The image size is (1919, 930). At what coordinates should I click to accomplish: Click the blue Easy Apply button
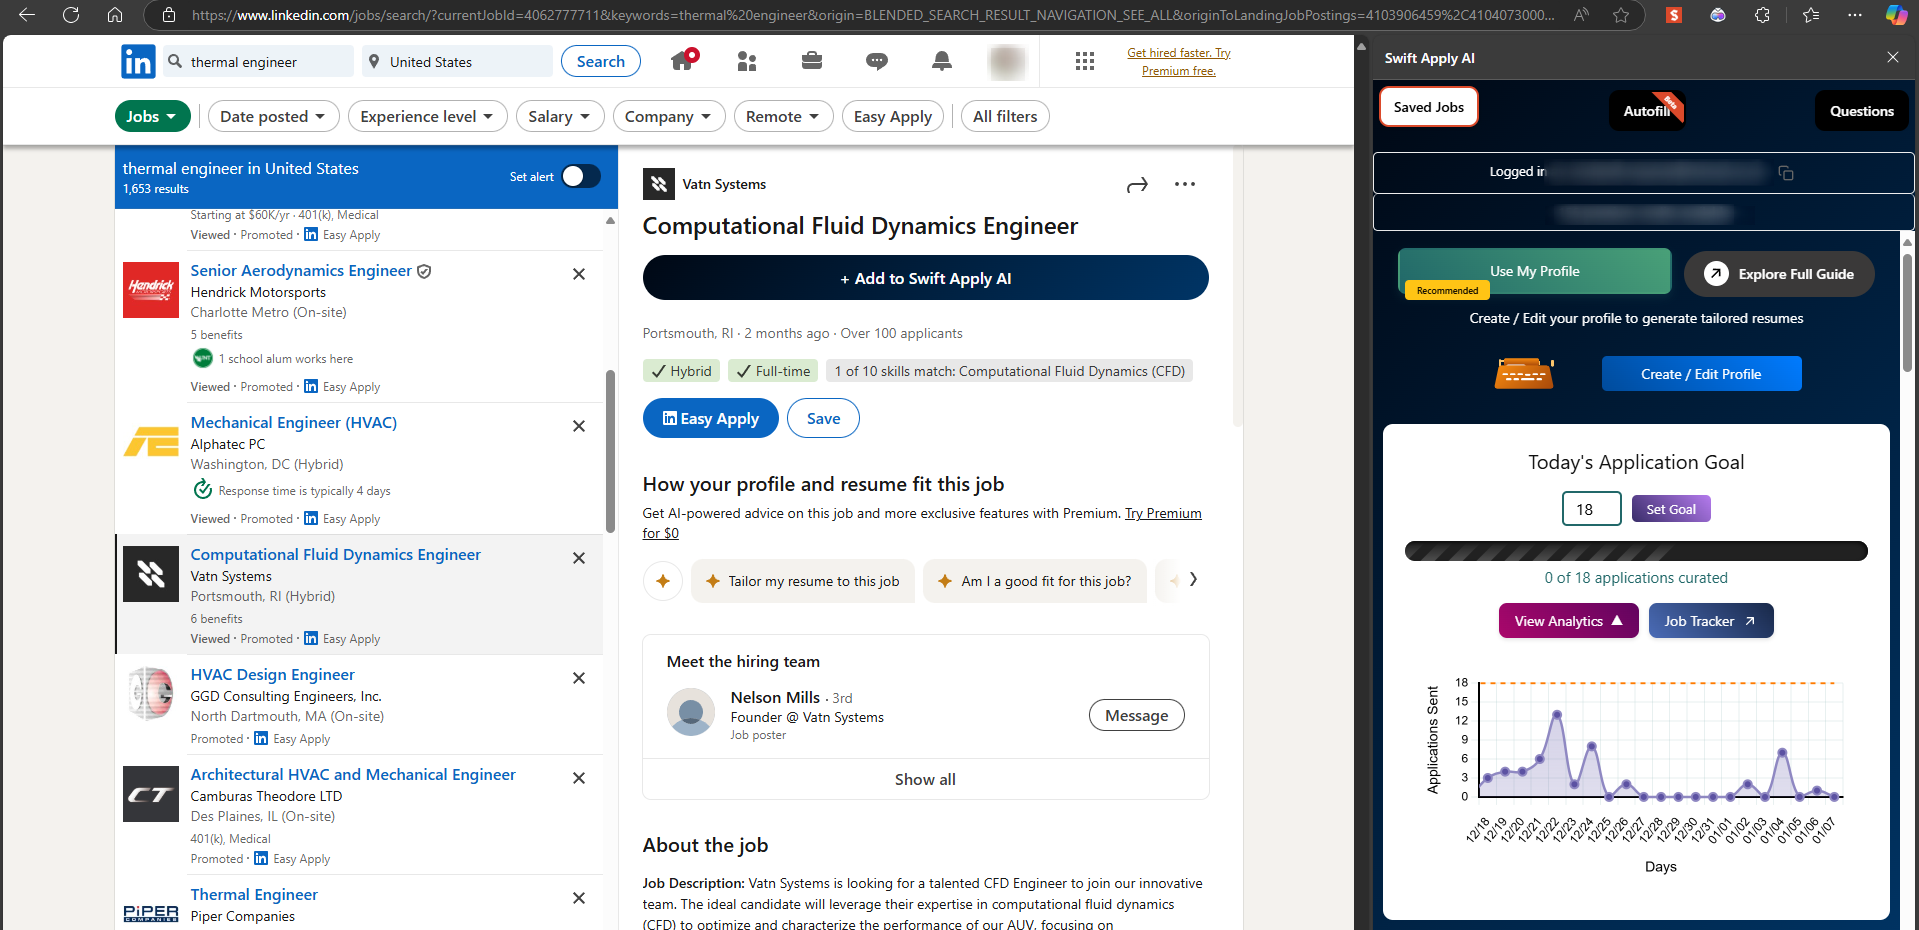[x=710, y=418]
